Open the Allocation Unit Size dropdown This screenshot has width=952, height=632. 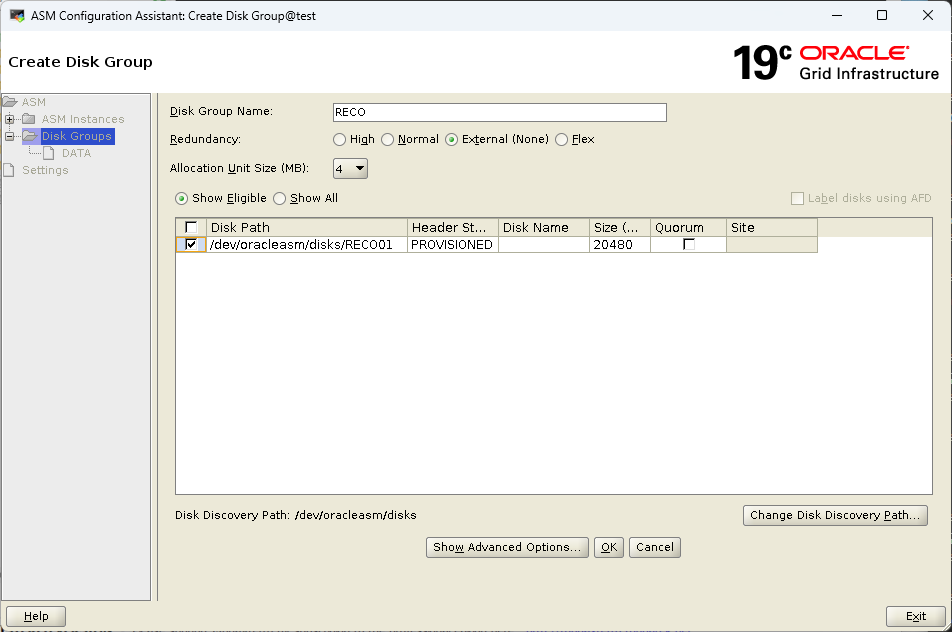(x=350, y=168)
